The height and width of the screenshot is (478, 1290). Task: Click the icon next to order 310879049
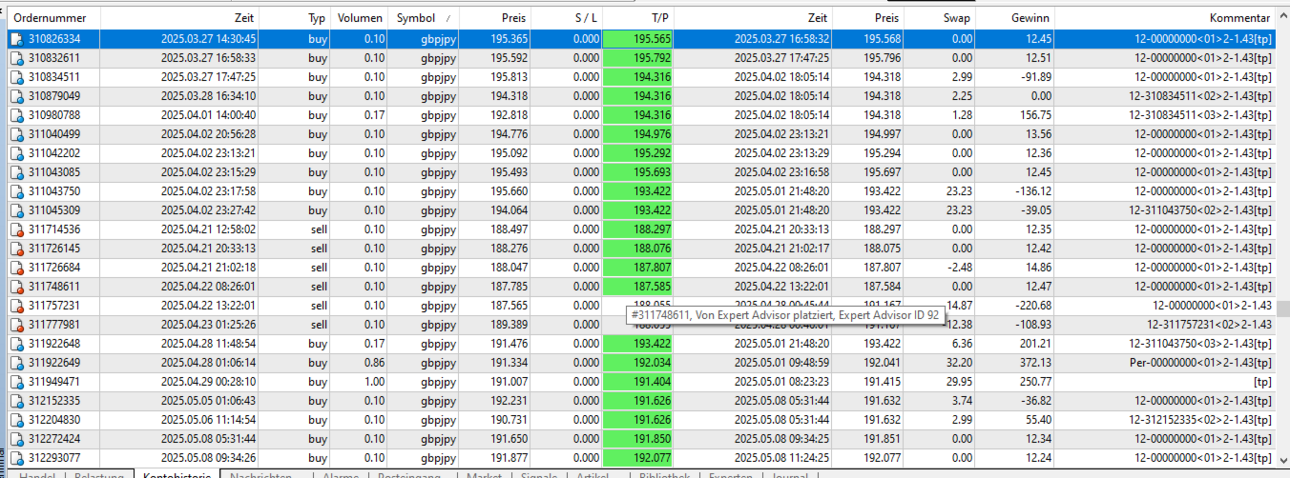click(x=17, y=96)
